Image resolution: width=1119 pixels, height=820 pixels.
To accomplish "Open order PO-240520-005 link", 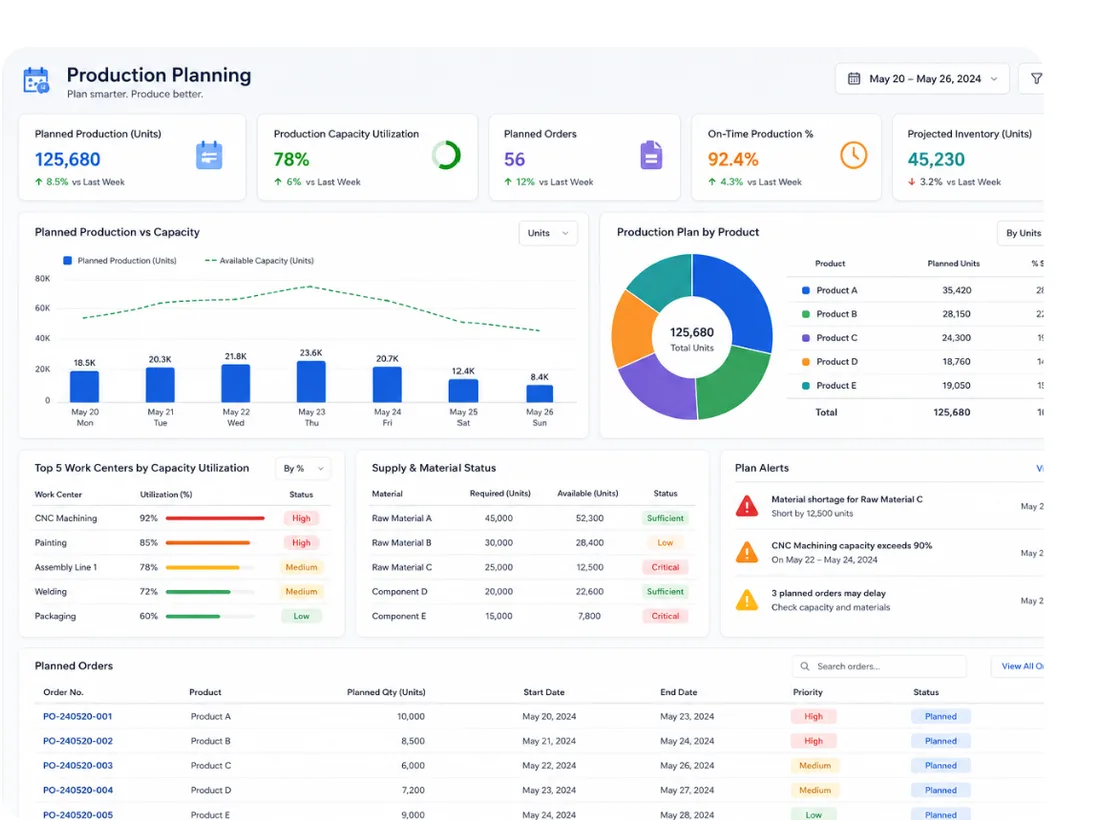I will tap(78, 814).
